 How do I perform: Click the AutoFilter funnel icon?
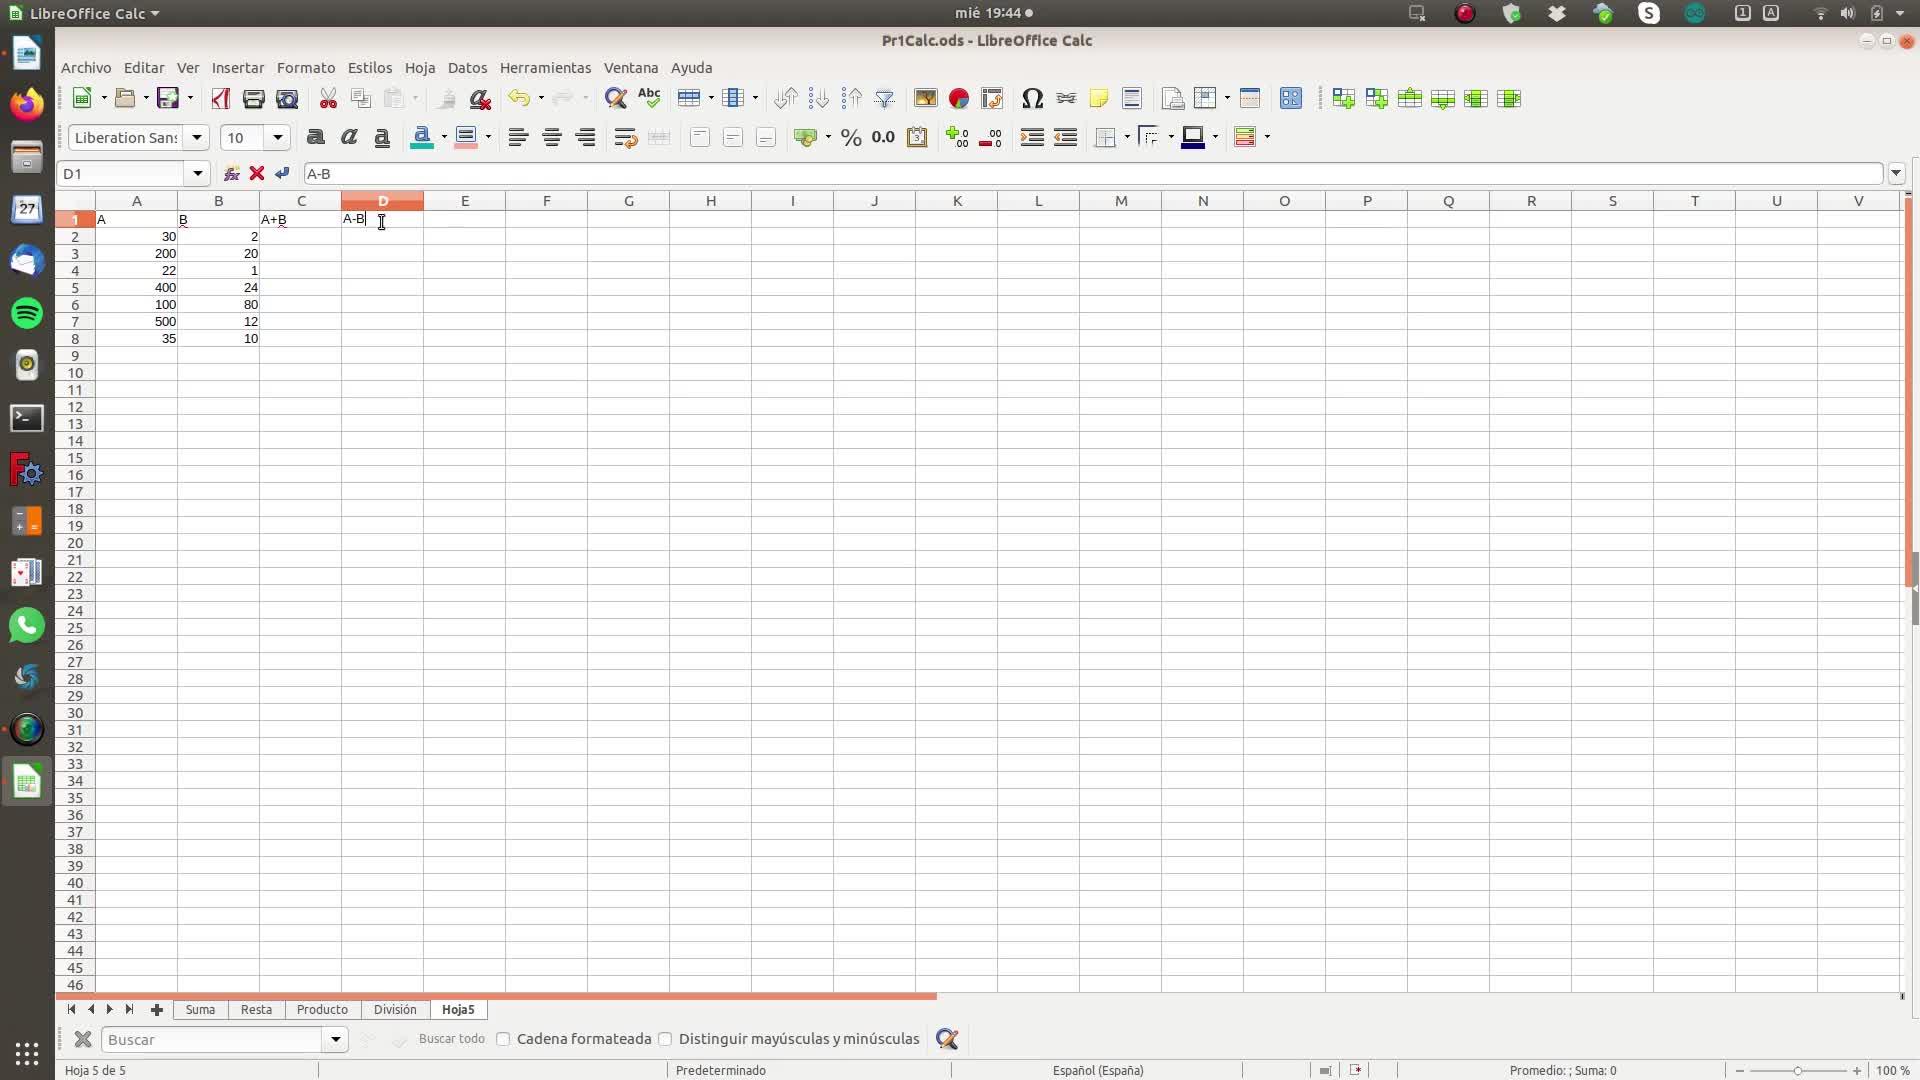tap(884, 98)
